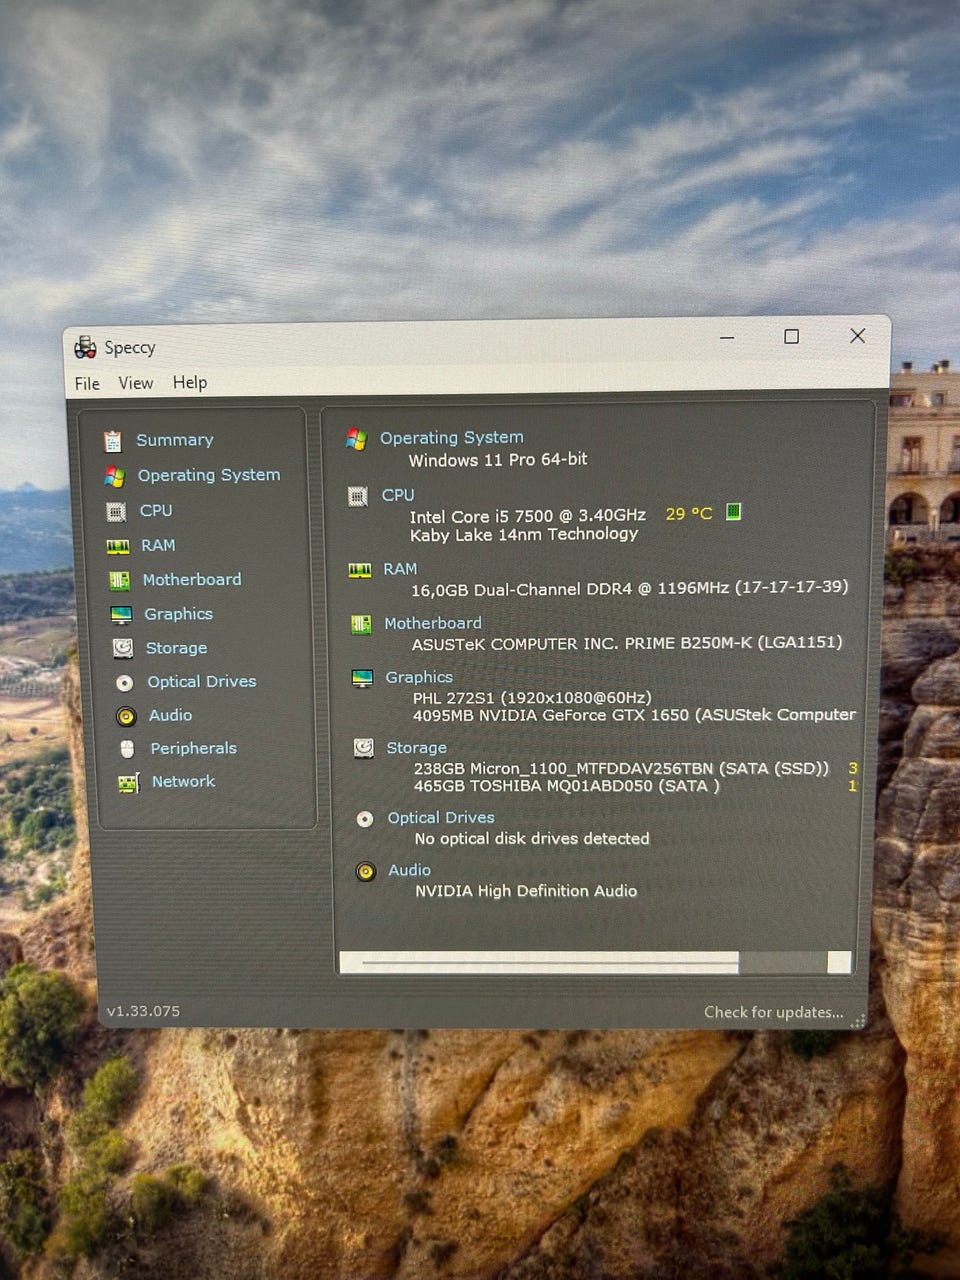Click the CPU chip icon in summary pane
Screen dimensions: 960x1280
click(x=358, y=496)
